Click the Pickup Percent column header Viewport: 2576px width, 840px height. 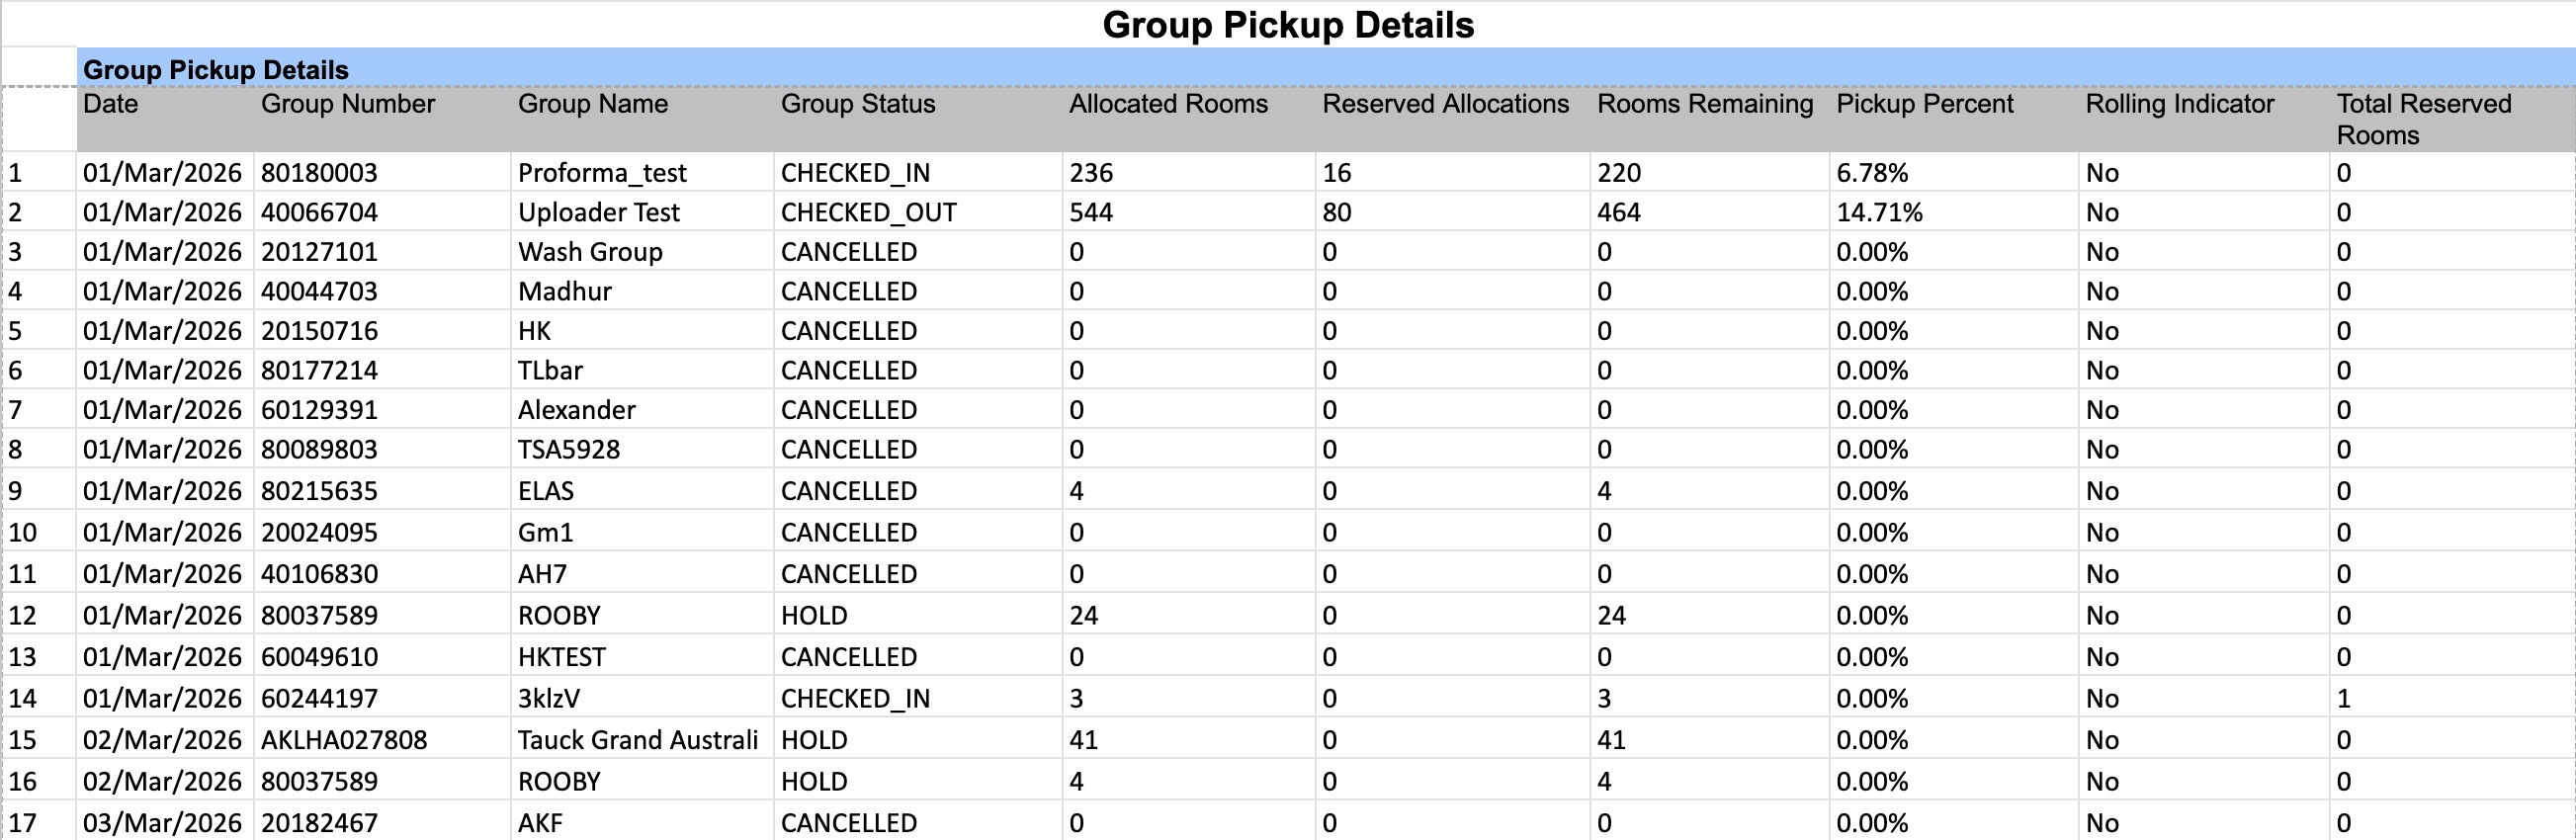point(1924,104)
